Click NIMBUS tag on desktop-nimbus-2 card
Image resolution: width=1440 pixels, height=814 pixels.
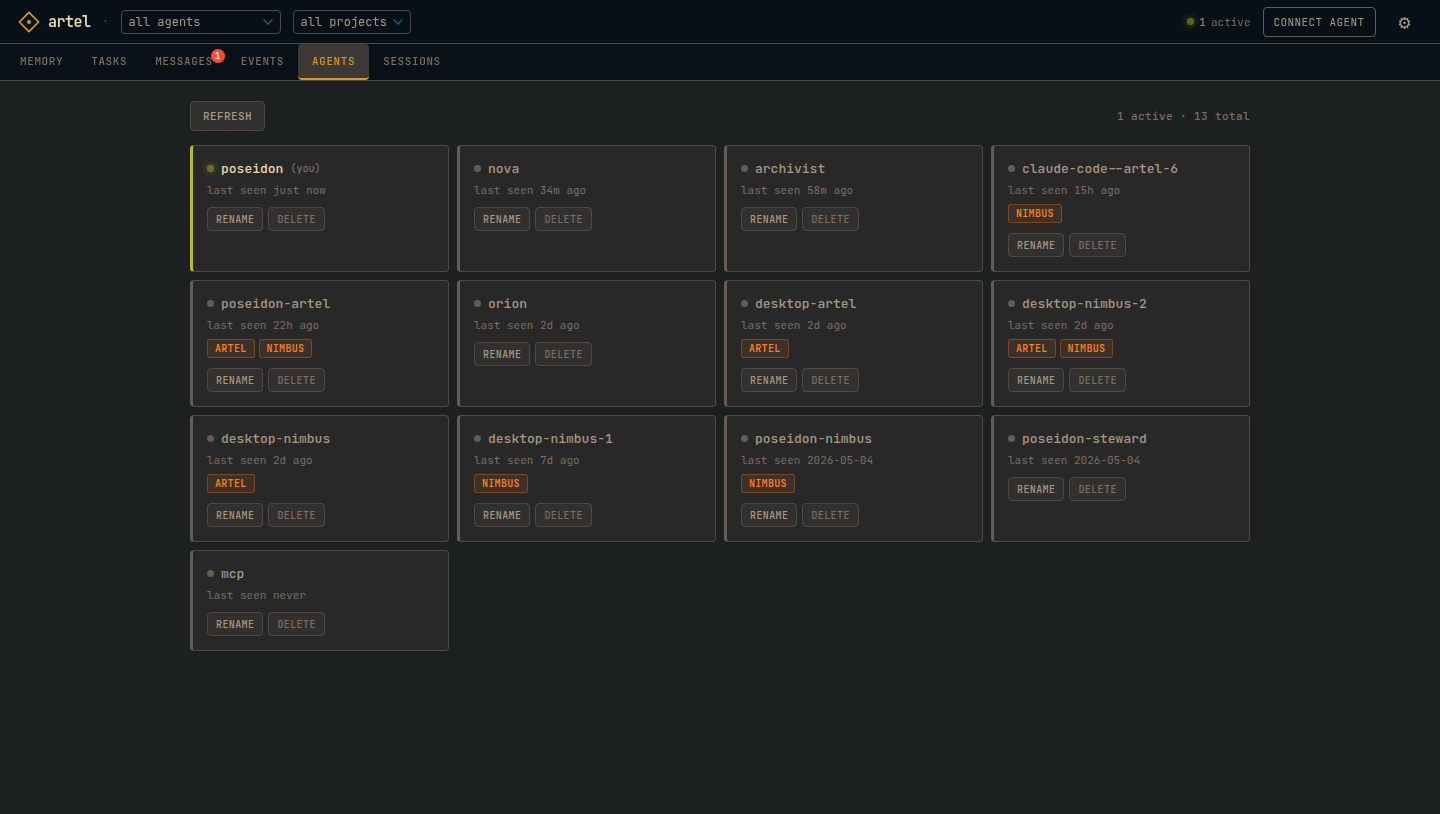(x=1087, y=348)
